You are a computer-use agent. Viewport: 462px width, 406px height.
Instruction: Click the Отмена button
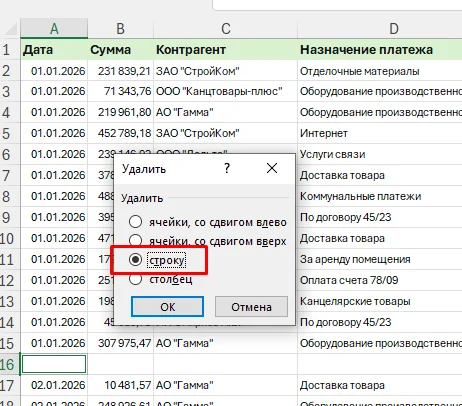[x=251, y=307]
